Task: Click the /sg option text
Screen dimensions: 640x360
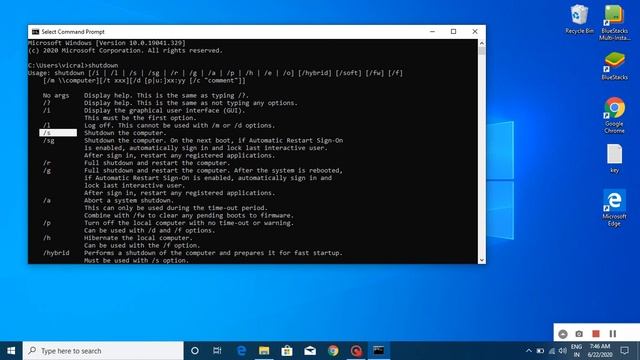Action: (49, 140)
